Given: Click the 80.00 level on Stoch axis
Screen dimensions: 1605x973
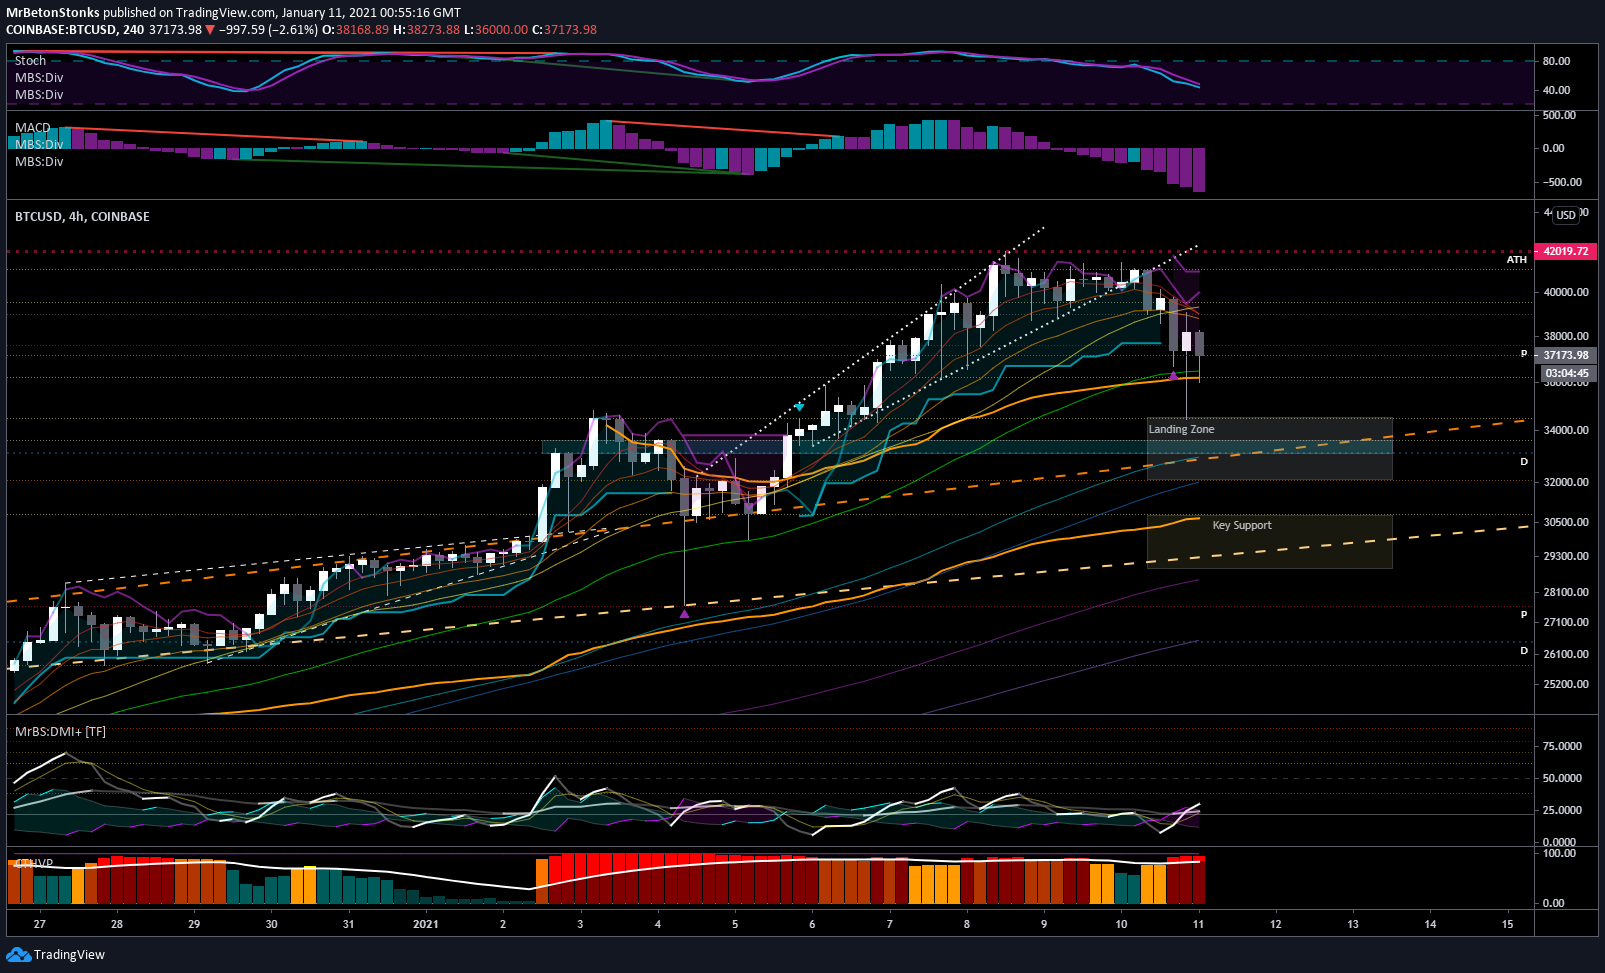Looking at the screenshot, I should tap(1556, 61).
